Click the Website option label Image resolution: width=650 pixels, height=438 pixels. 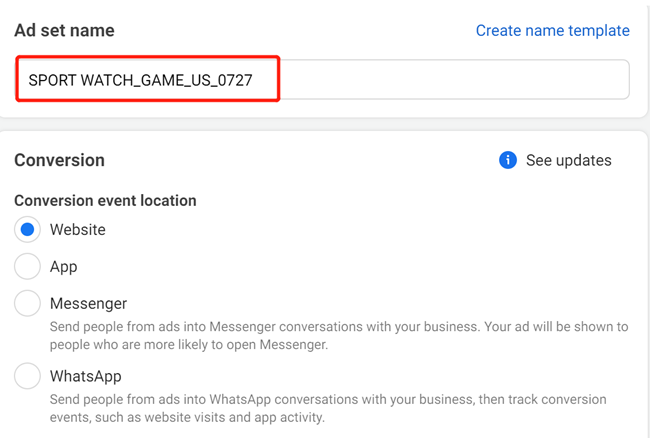pyautogui.click(x=77, y=229)
